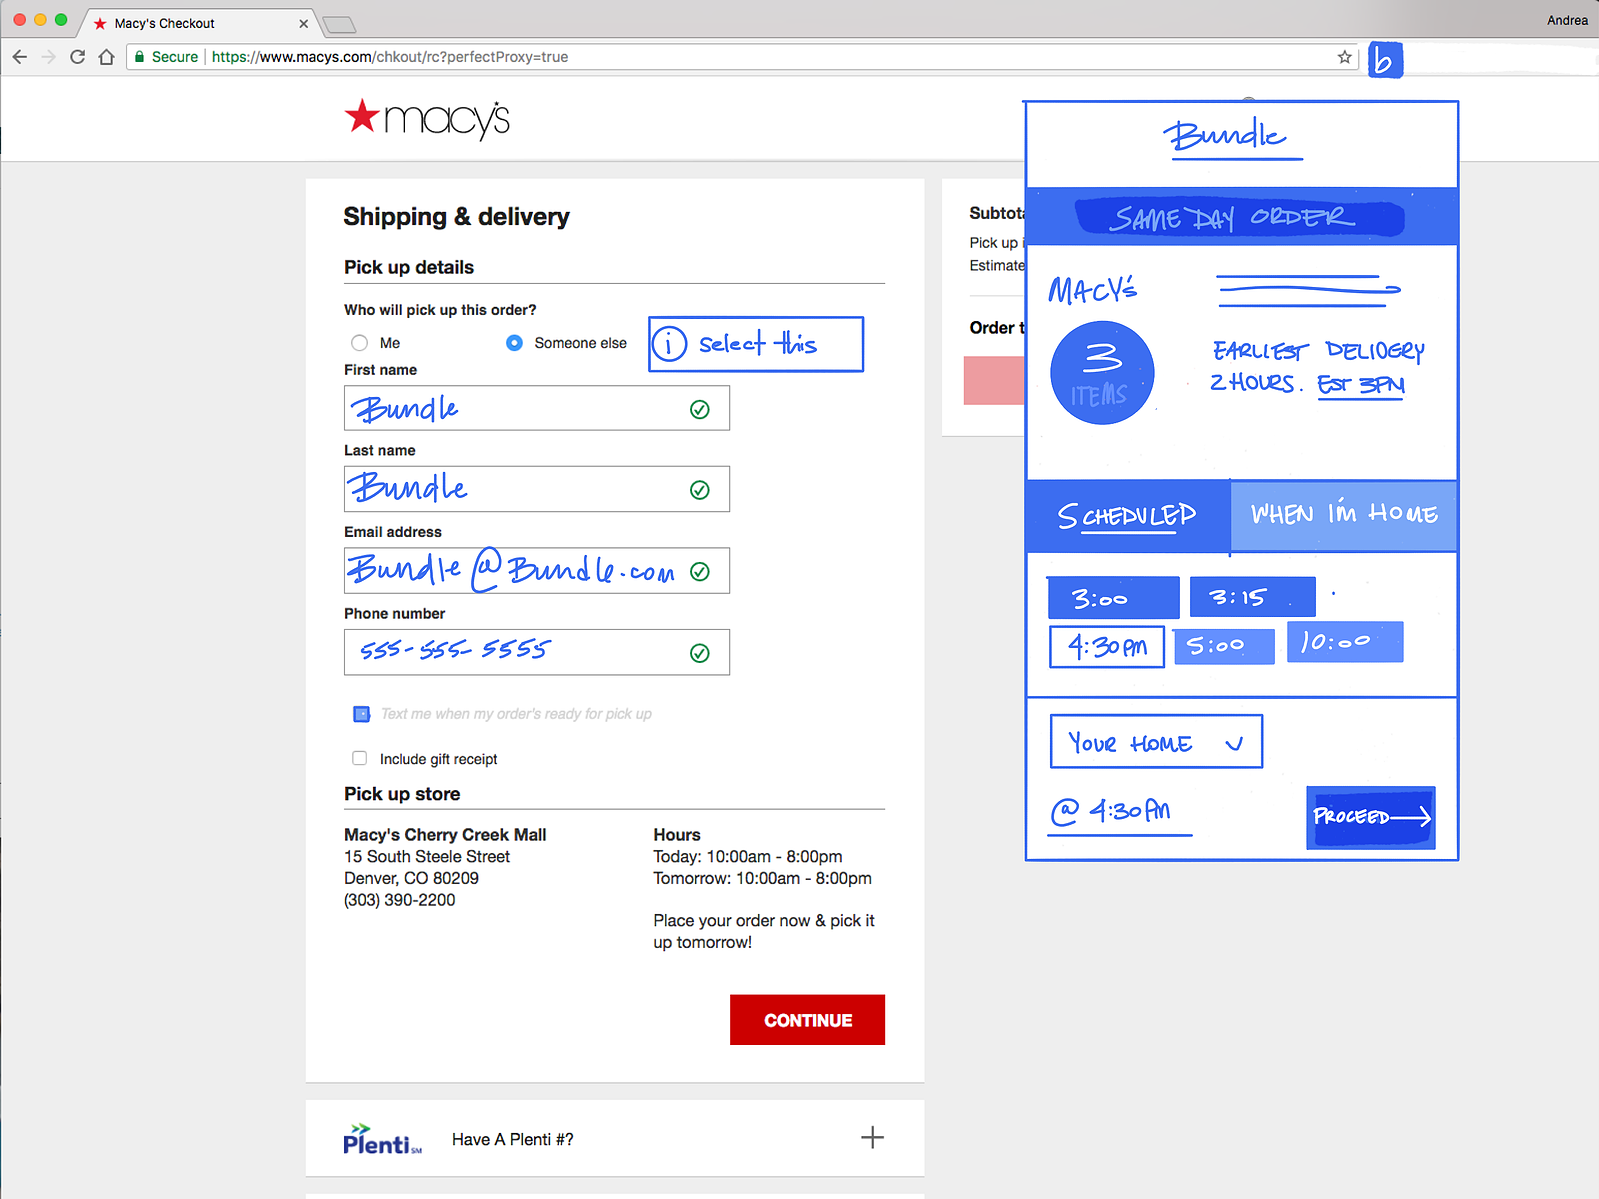Screen dimensions: 1599x1199
Task: Click the green padlock Secure indicator
Action: [x=167, y=57]
